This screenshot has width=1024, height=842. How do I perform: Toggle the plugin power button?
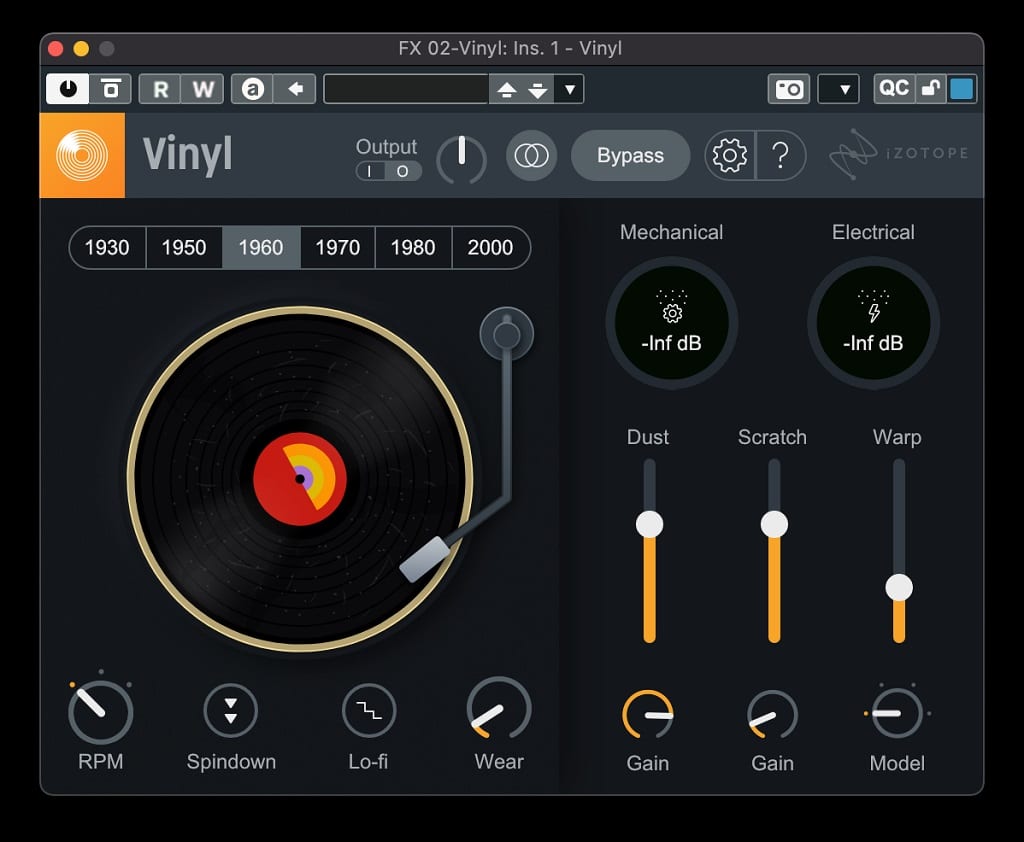point(68,88)
